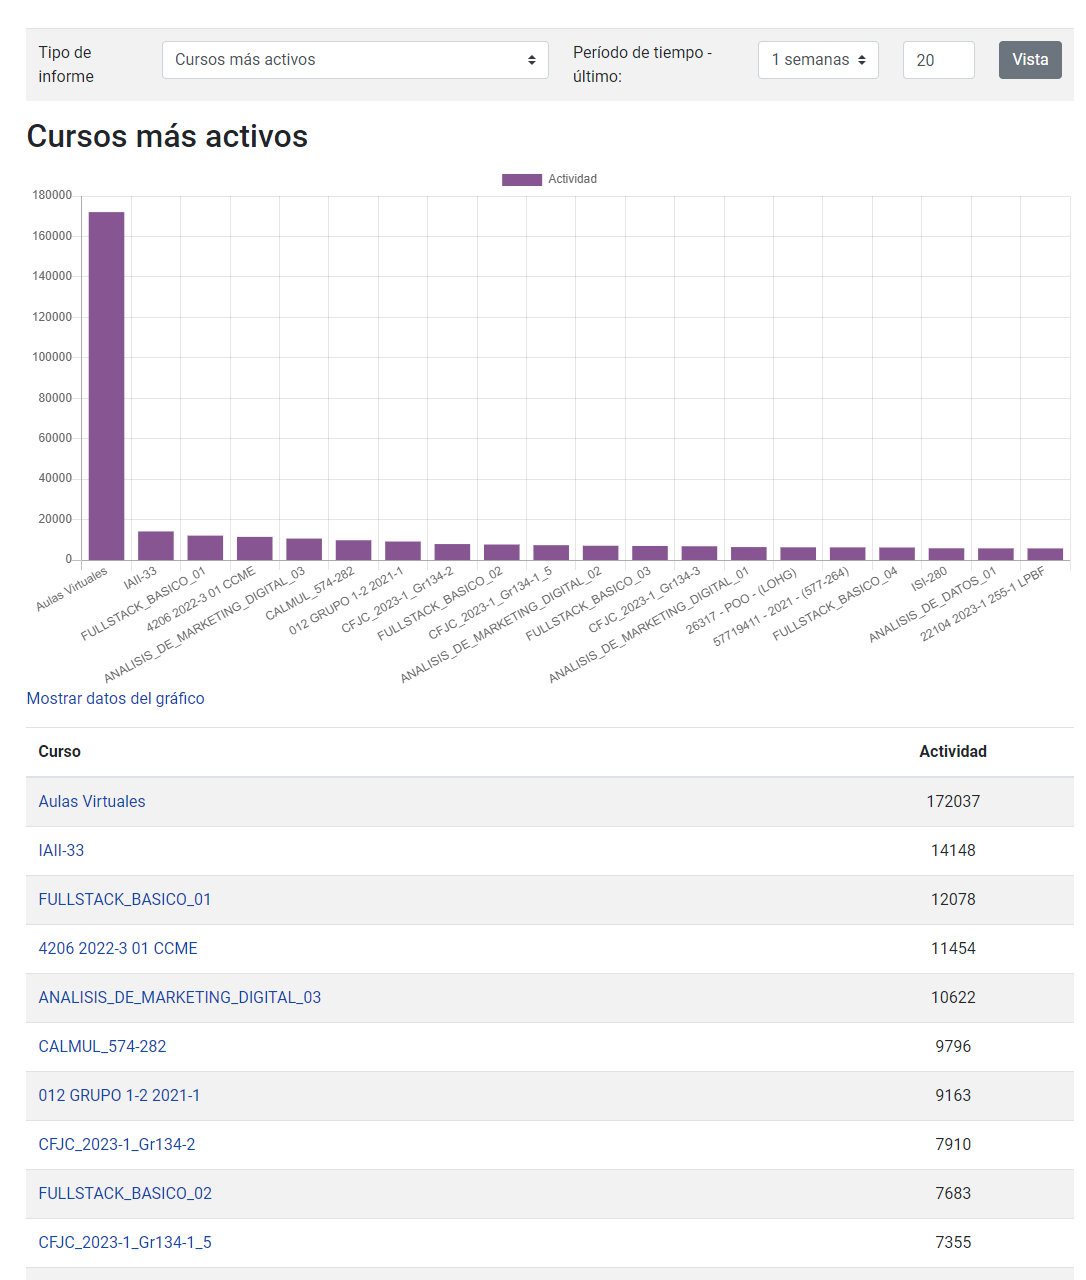Open the report type dropdown
Image resolution: width=1086 pixels, height=1280 pixels.
355,60
